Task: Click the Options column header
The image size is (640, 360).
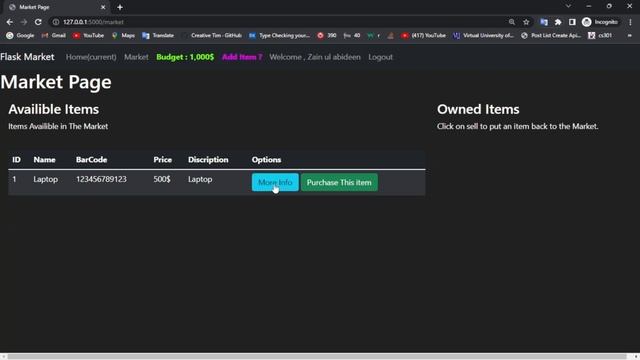Action: 267,160
